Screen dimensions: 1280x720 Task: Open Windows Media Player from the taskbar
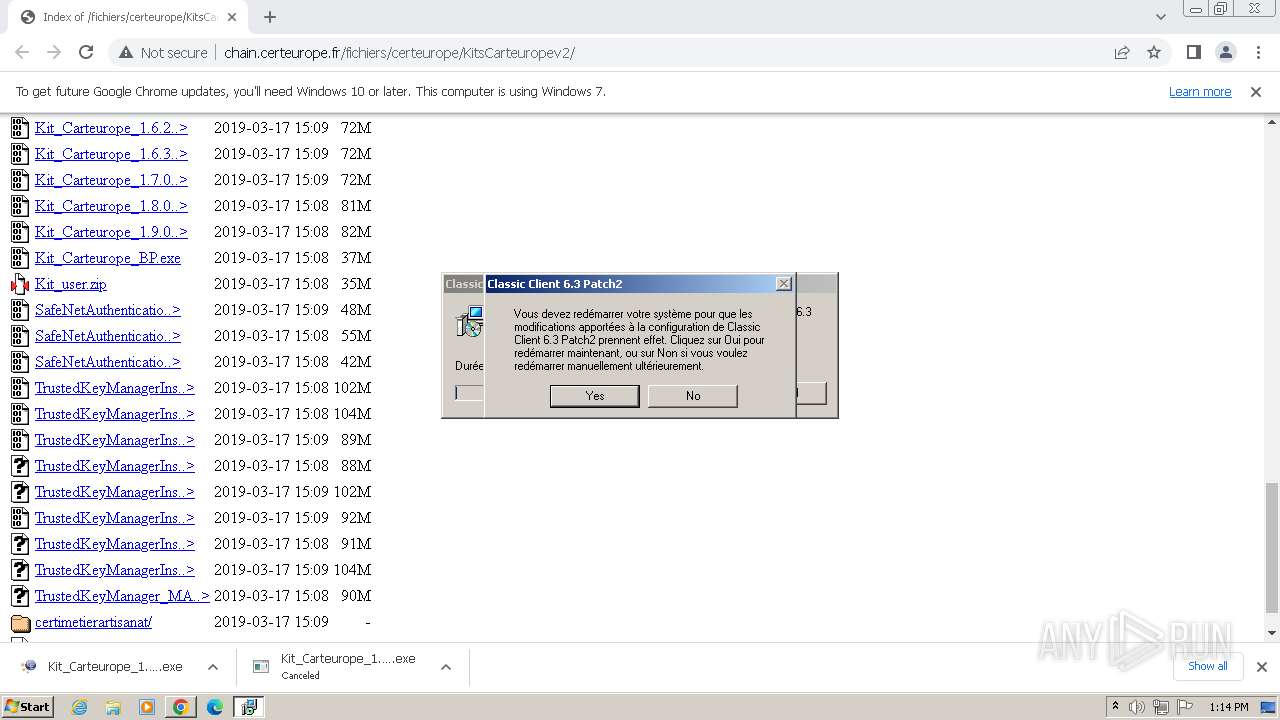(x=147, y=707)
